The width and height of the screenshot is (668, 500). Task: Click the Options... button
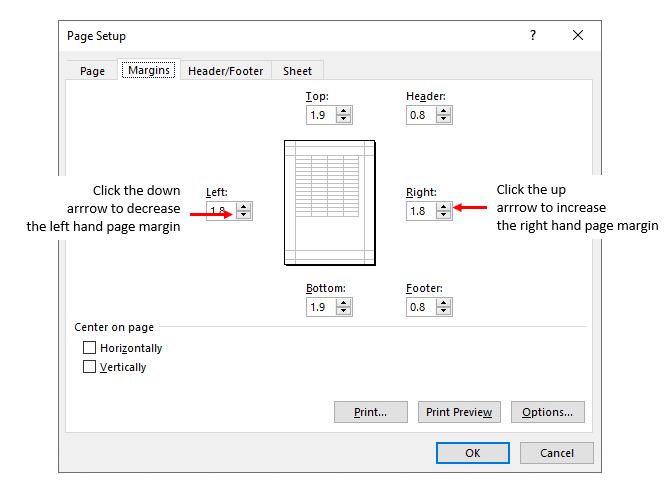pyautogui.click(x=547, y=412)
